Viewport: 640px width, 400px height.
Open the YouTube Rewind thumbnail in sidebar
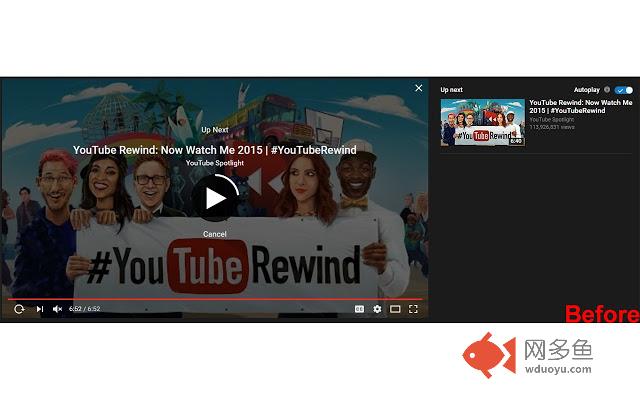coord(482,122)
